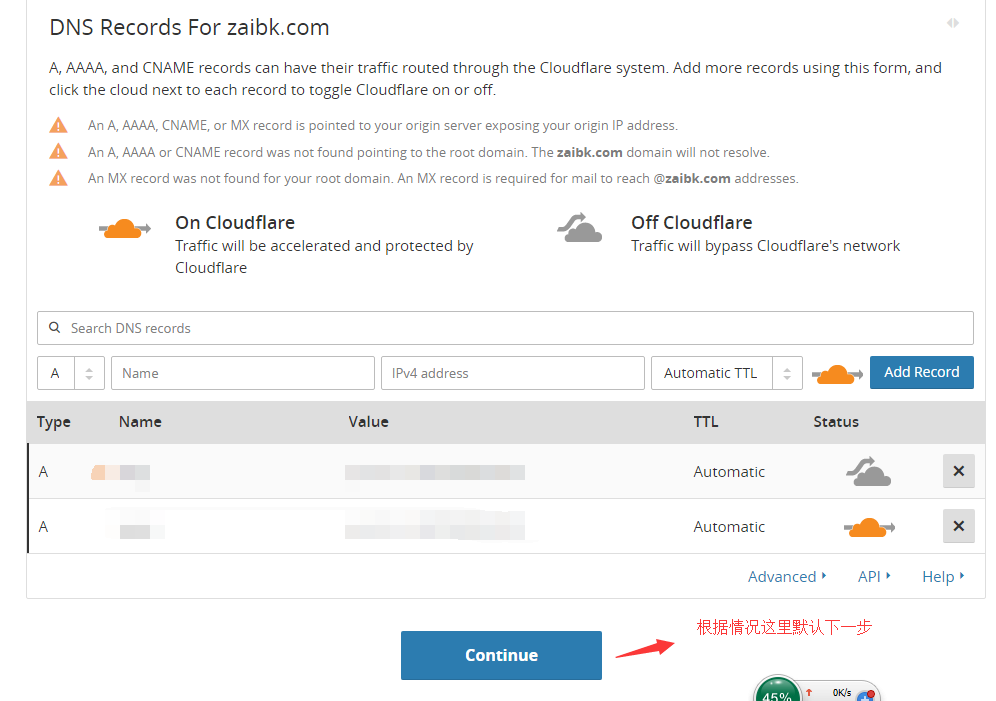Click the blurred name of first A record
The image size is (996, 701).
tap(121, 473)
